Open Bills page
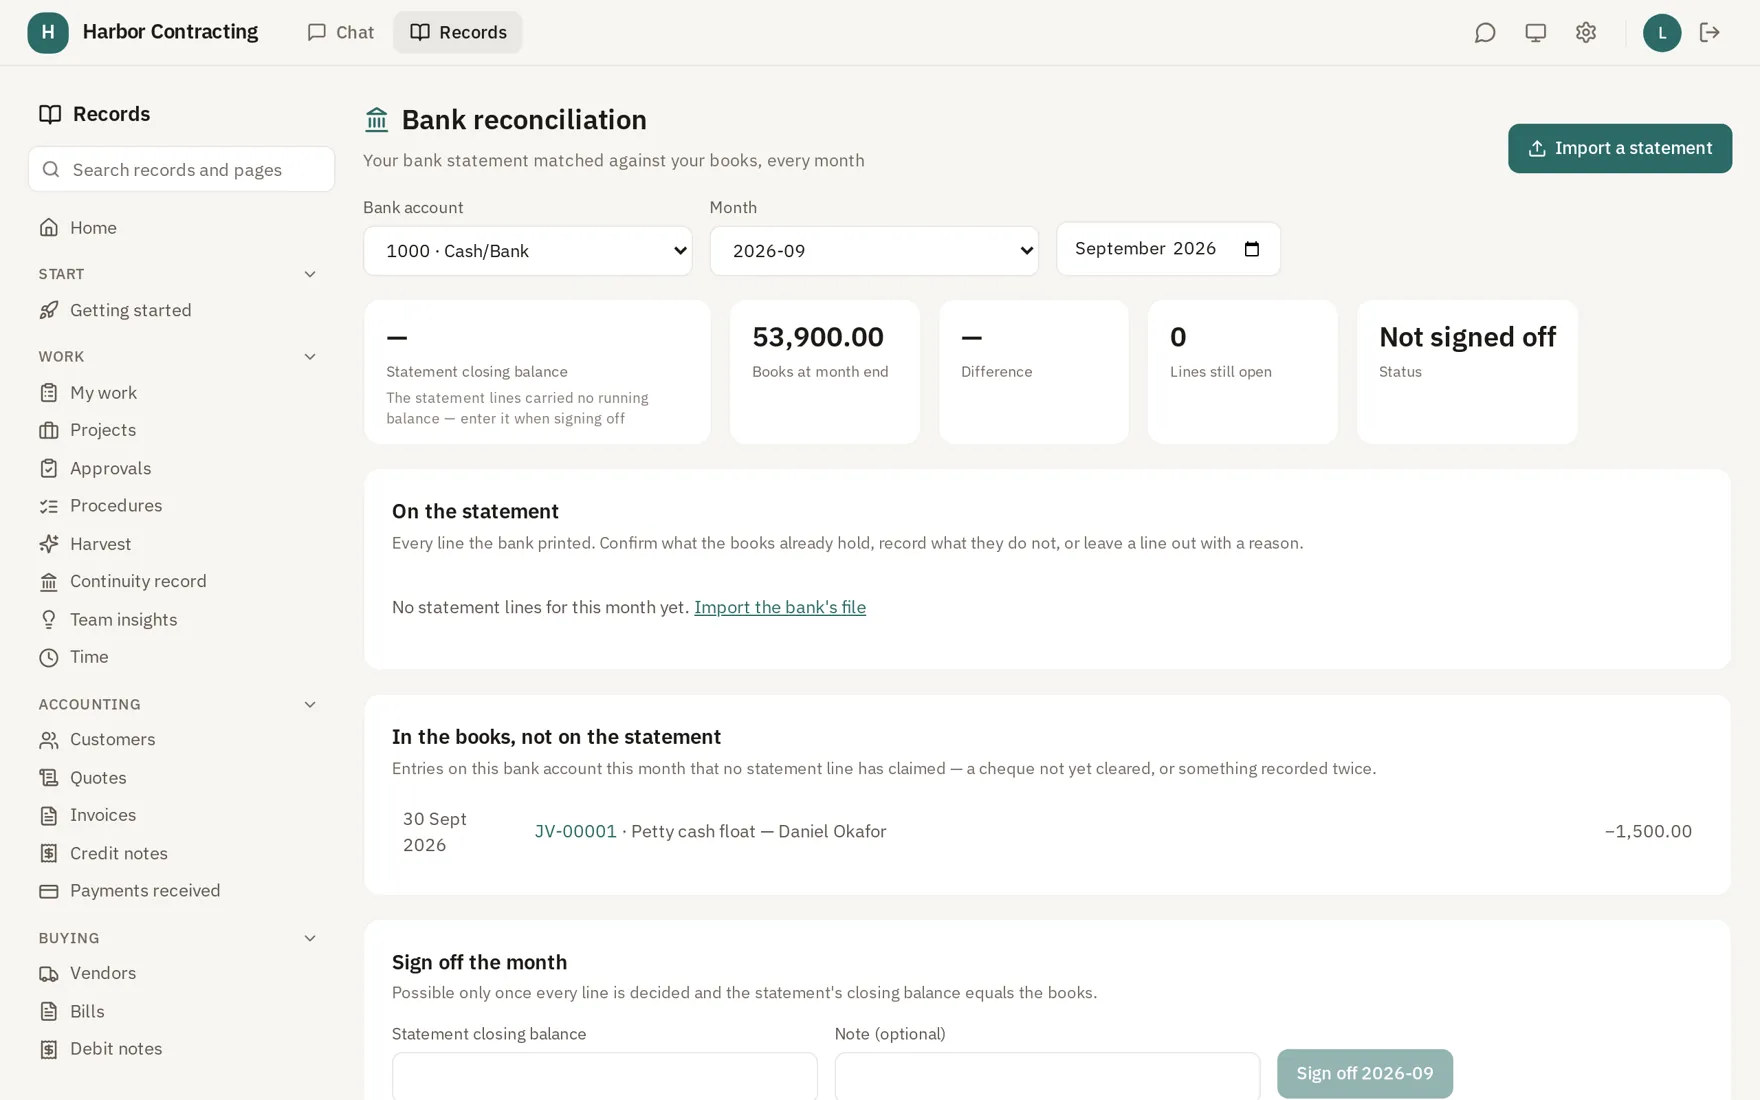 [x=181, y=1011]
